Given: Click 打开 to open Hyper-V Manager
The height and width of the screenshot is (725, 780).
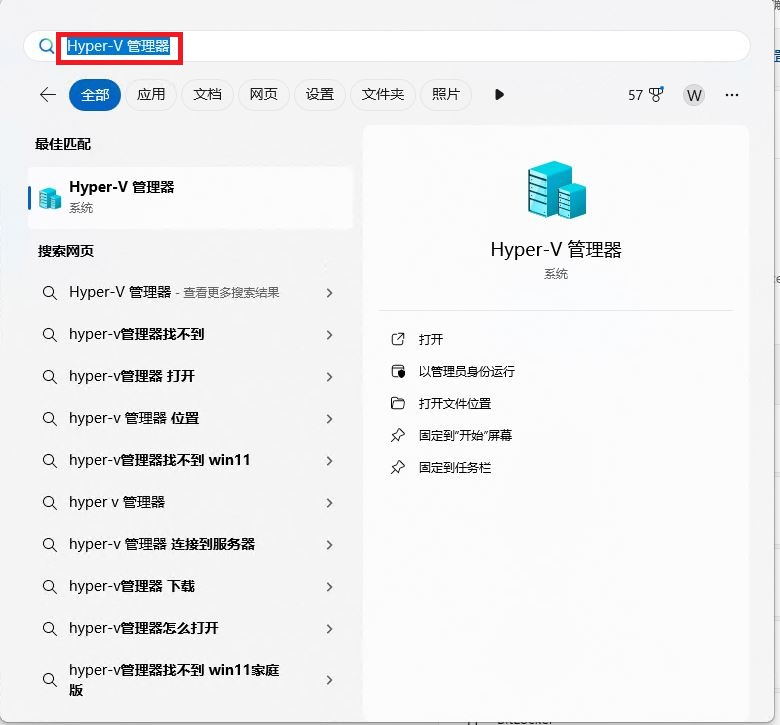Looking at the screenshot, I should pyautogui.click(x=431, y=339).
